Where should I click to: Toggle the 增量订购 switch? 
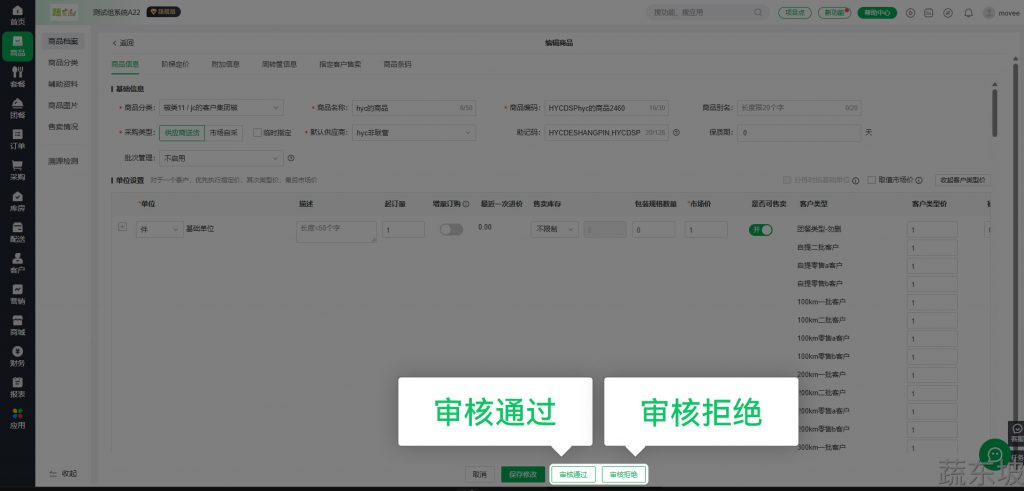(x=451, y=229)
